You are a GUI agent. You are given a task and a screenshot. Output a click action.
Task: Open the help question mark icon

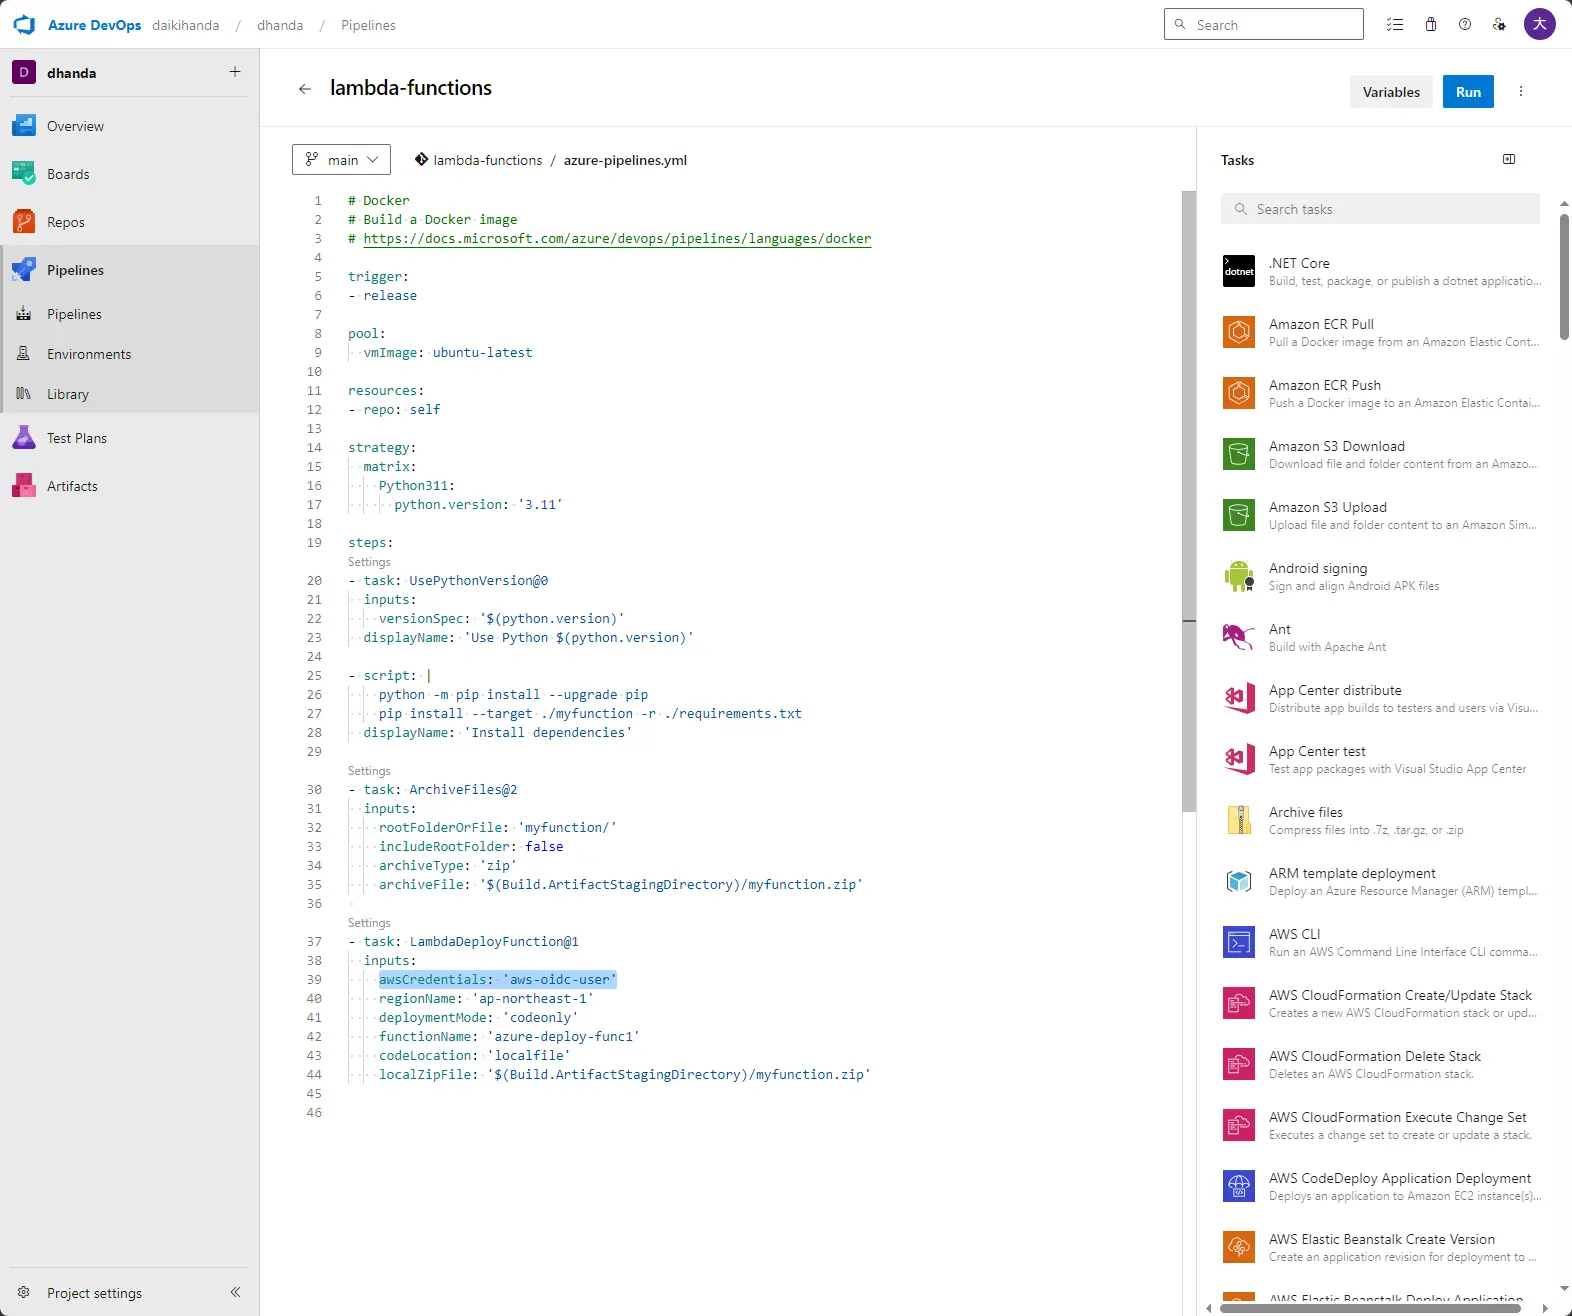[1465, 25]
